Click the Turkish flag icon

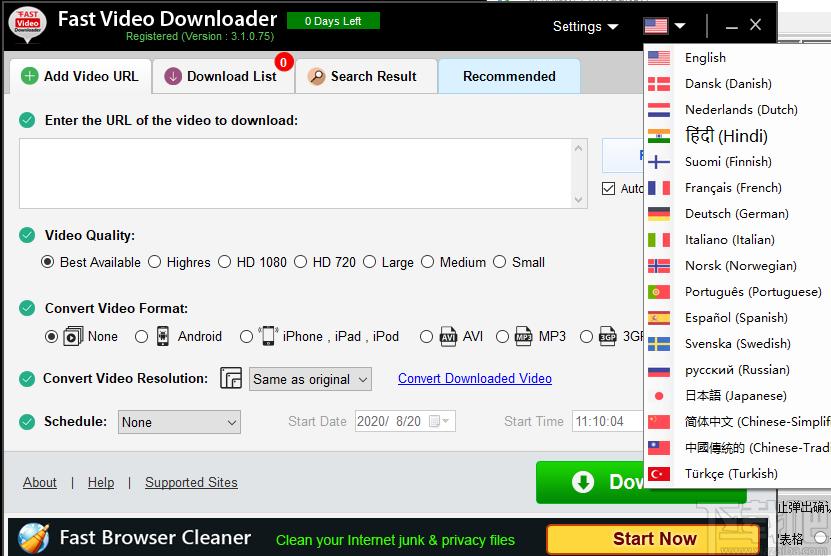(659, 473)
